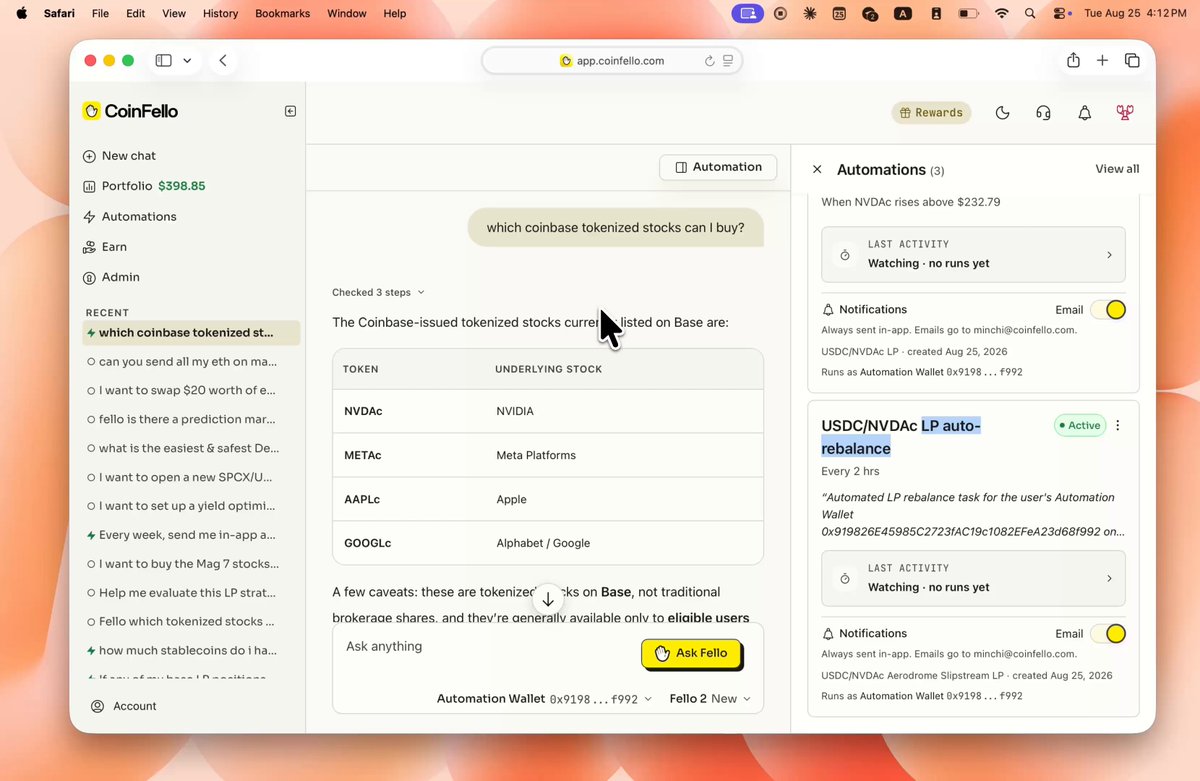The height and width of the screenshot is (781, 1200).
Task: Click the Rewards button
Action: [931, 113]
